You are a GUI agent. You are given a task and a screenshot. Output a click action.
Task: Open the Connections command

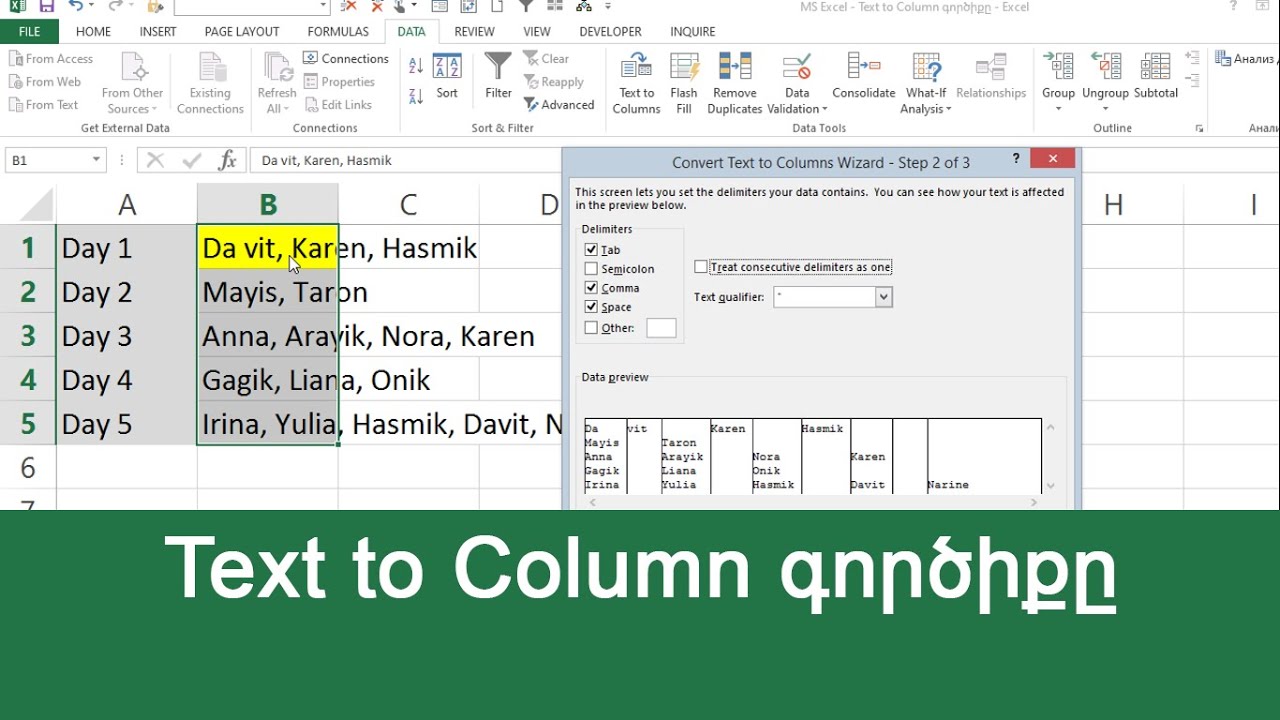[345, 59]
